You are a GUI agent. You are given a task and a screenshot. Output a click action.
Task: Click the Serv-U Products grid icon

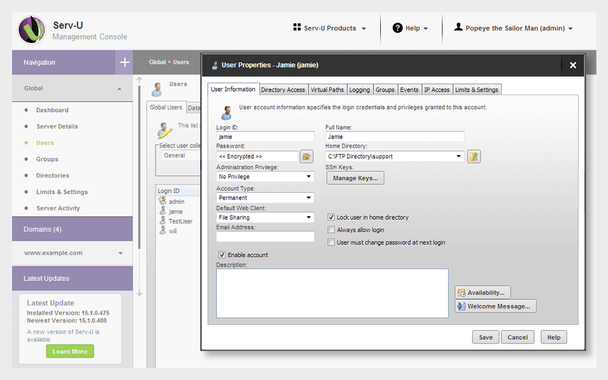297,27
